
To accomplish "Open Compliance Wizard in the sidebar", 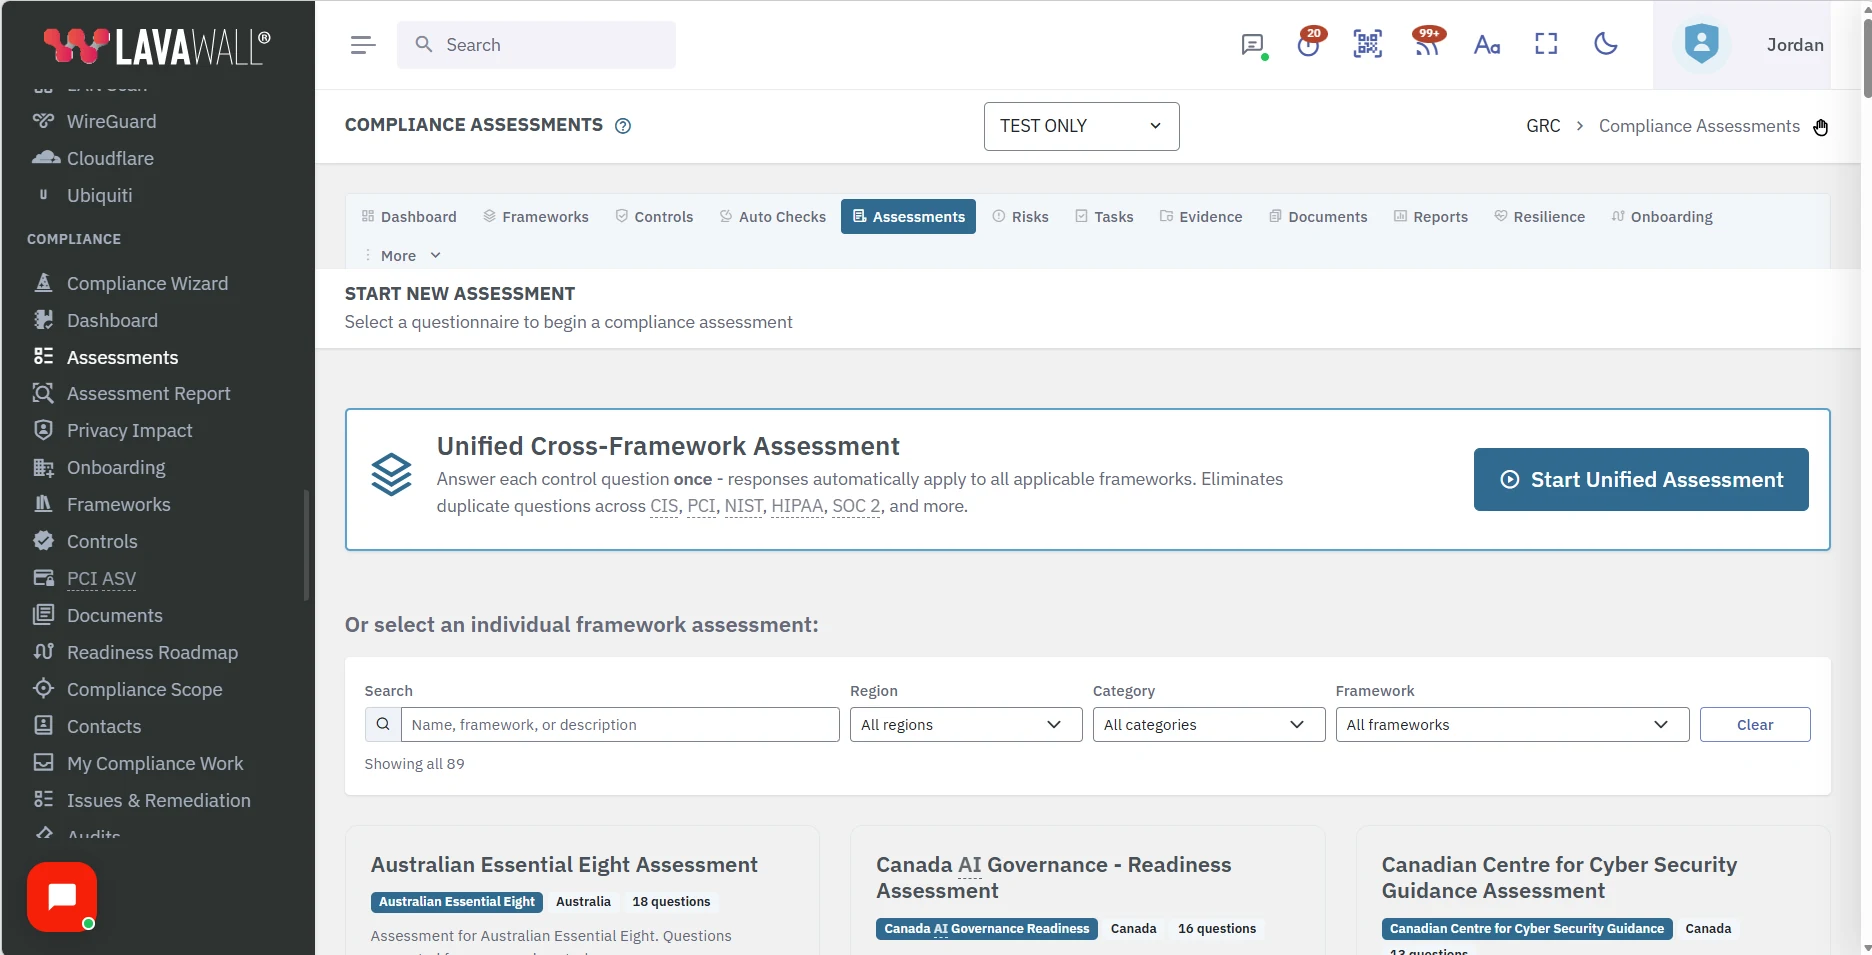I will pos(147,283).
